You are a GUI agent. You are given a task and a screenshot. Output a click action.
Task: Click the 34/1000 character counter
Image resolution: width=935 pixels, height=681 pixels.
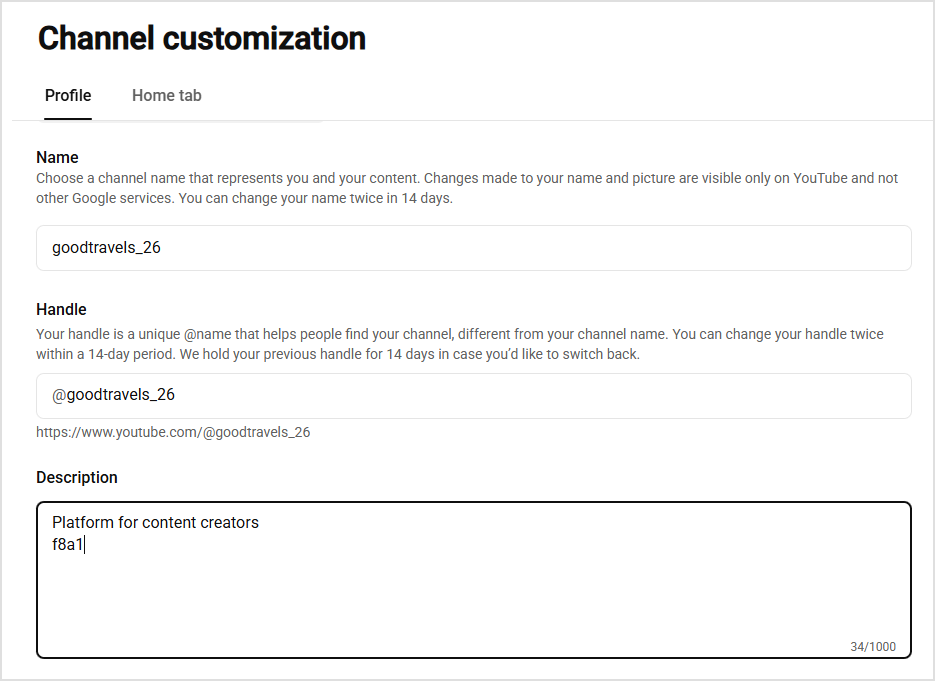coord(873,646)
